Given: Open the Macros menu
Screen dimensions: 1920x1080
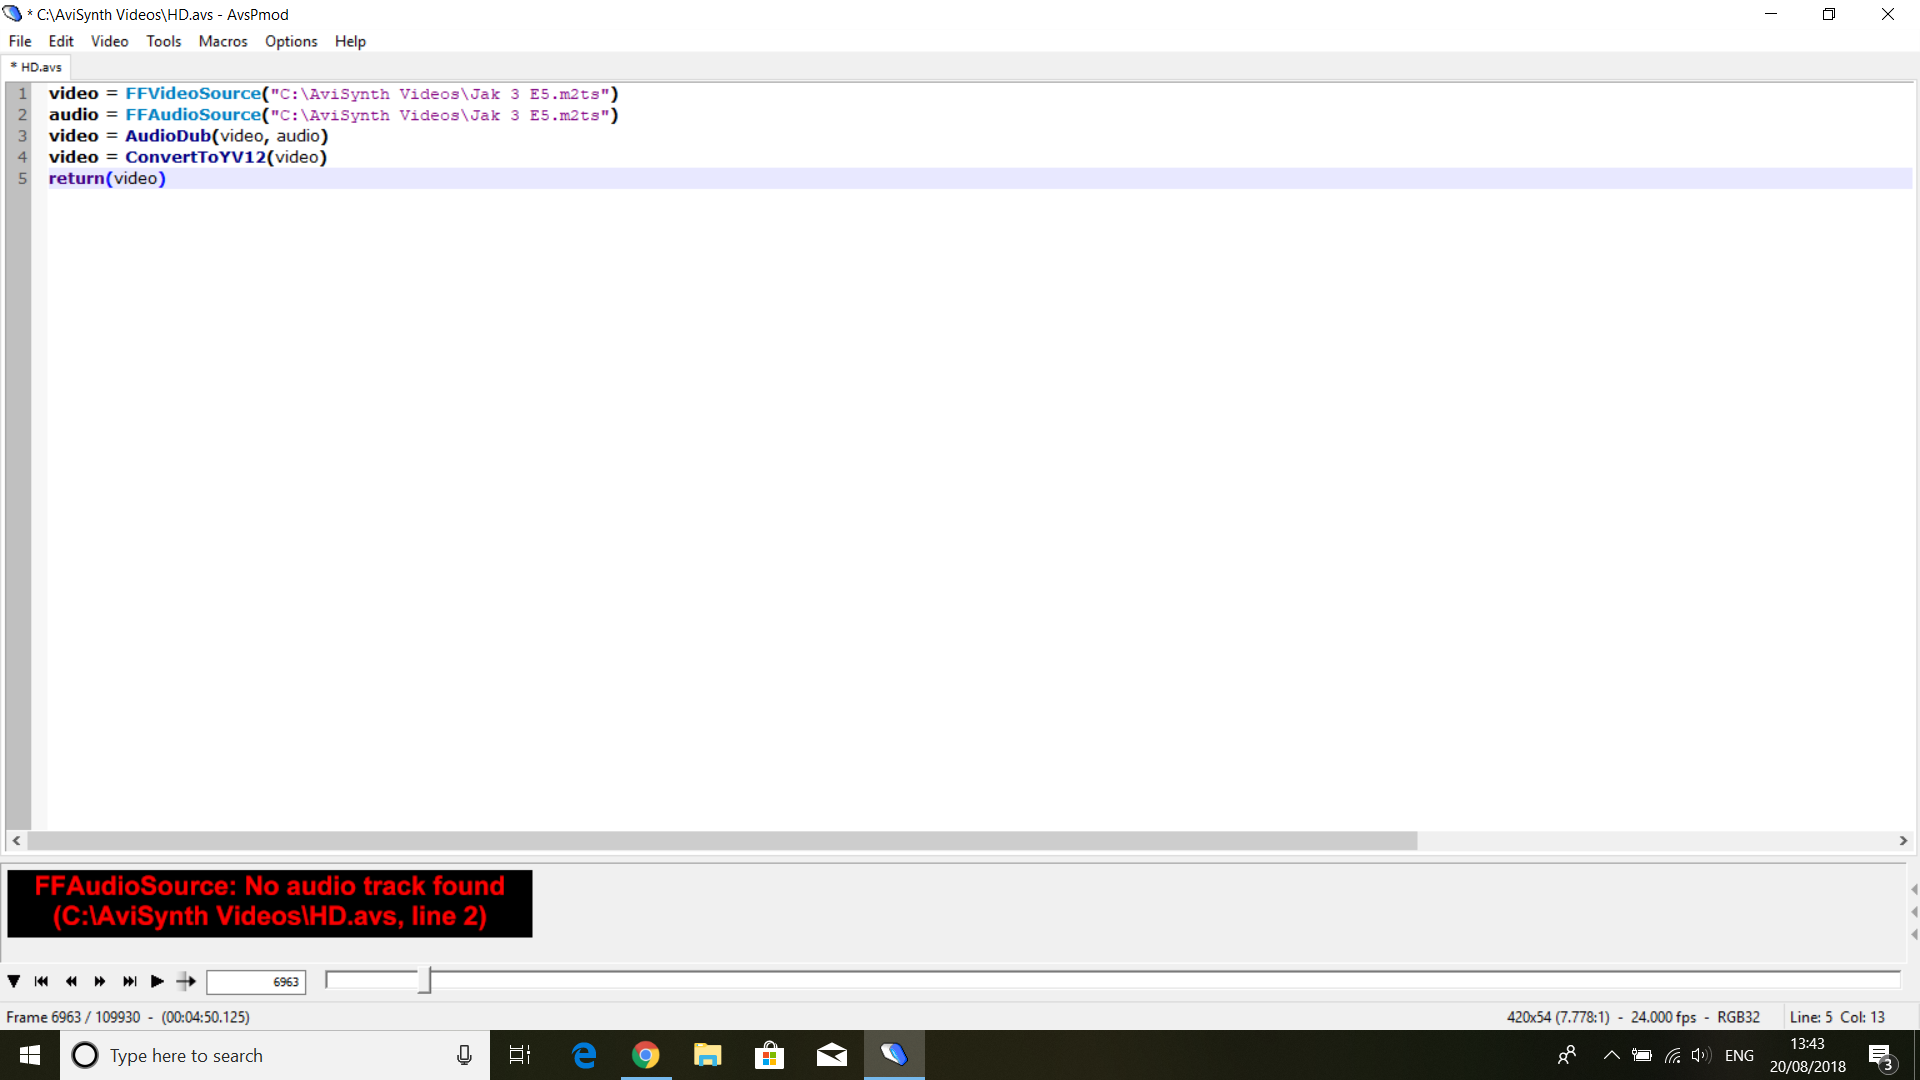Looking at the screenshot, I should 222,41.
